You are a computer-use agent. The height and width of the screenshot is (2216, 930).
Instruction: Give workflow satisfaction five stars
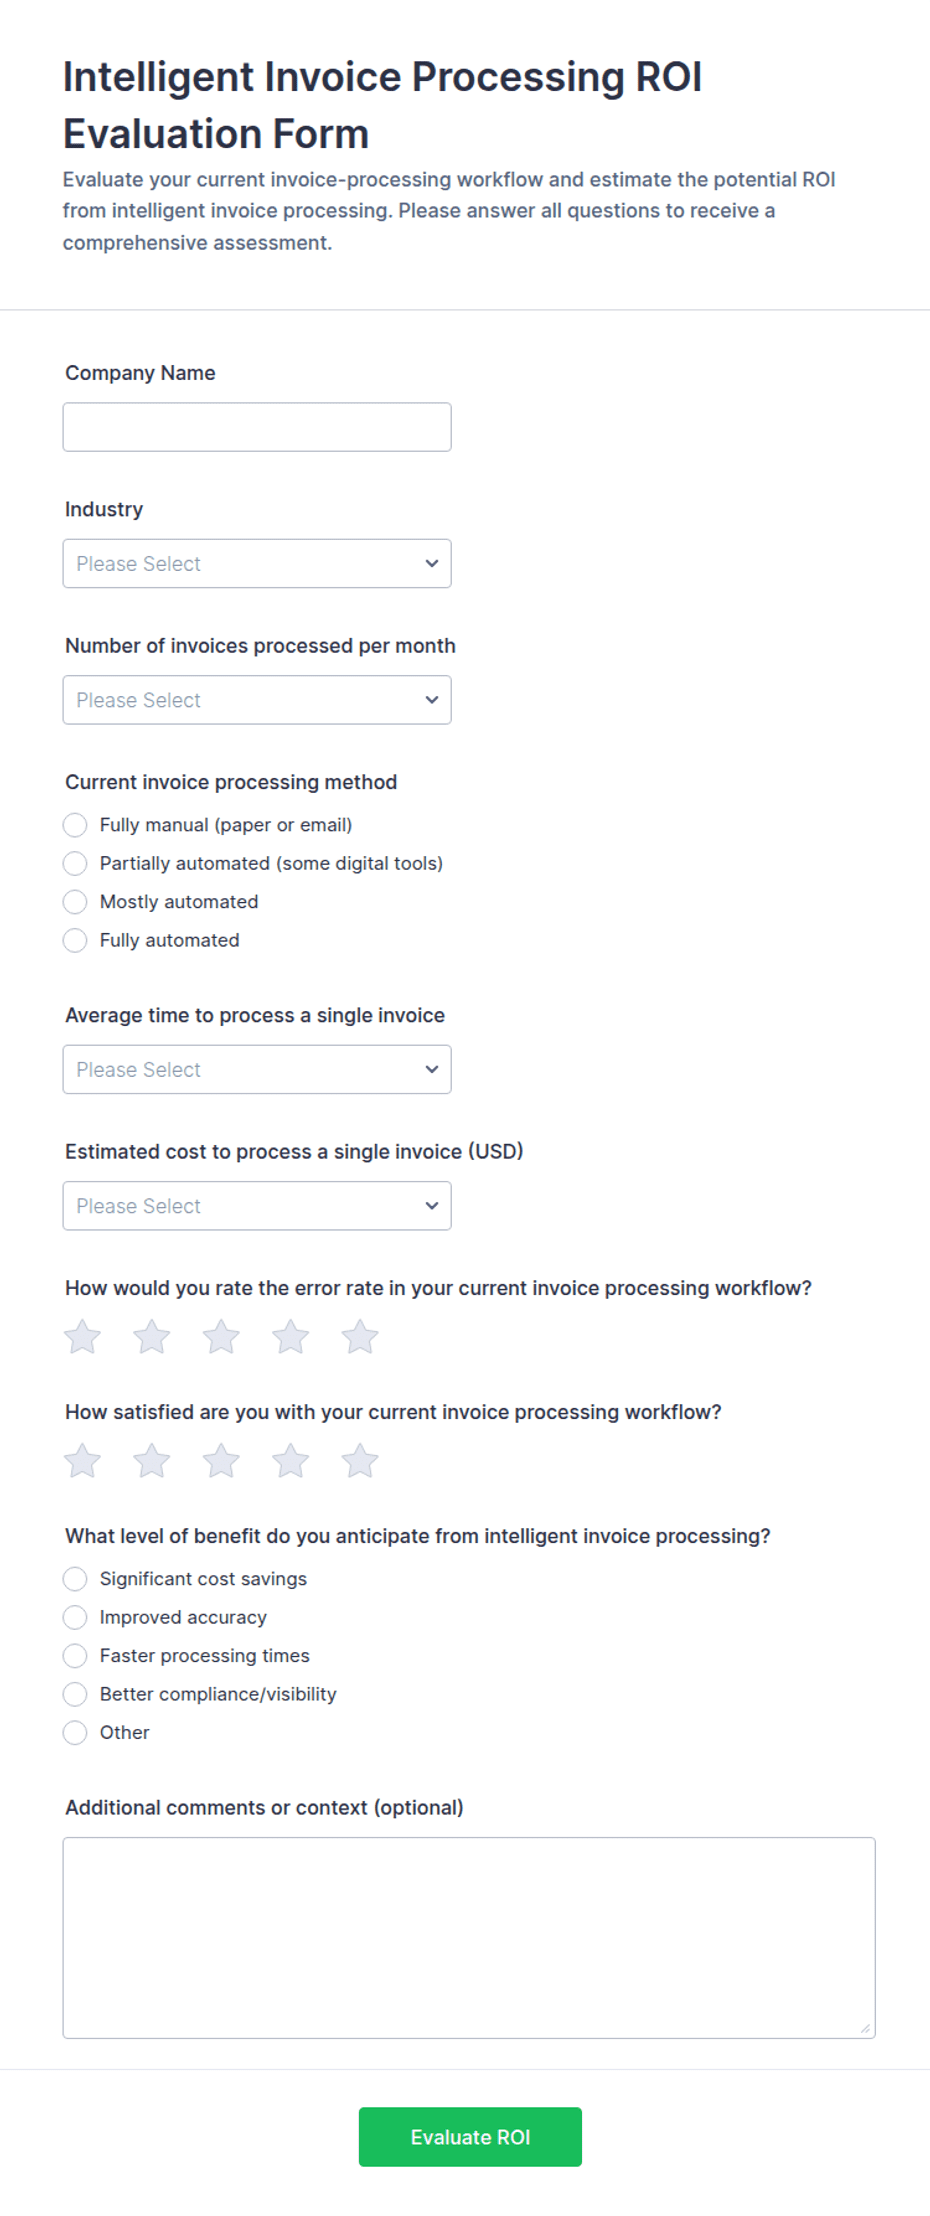click(x=360, y=1461)
